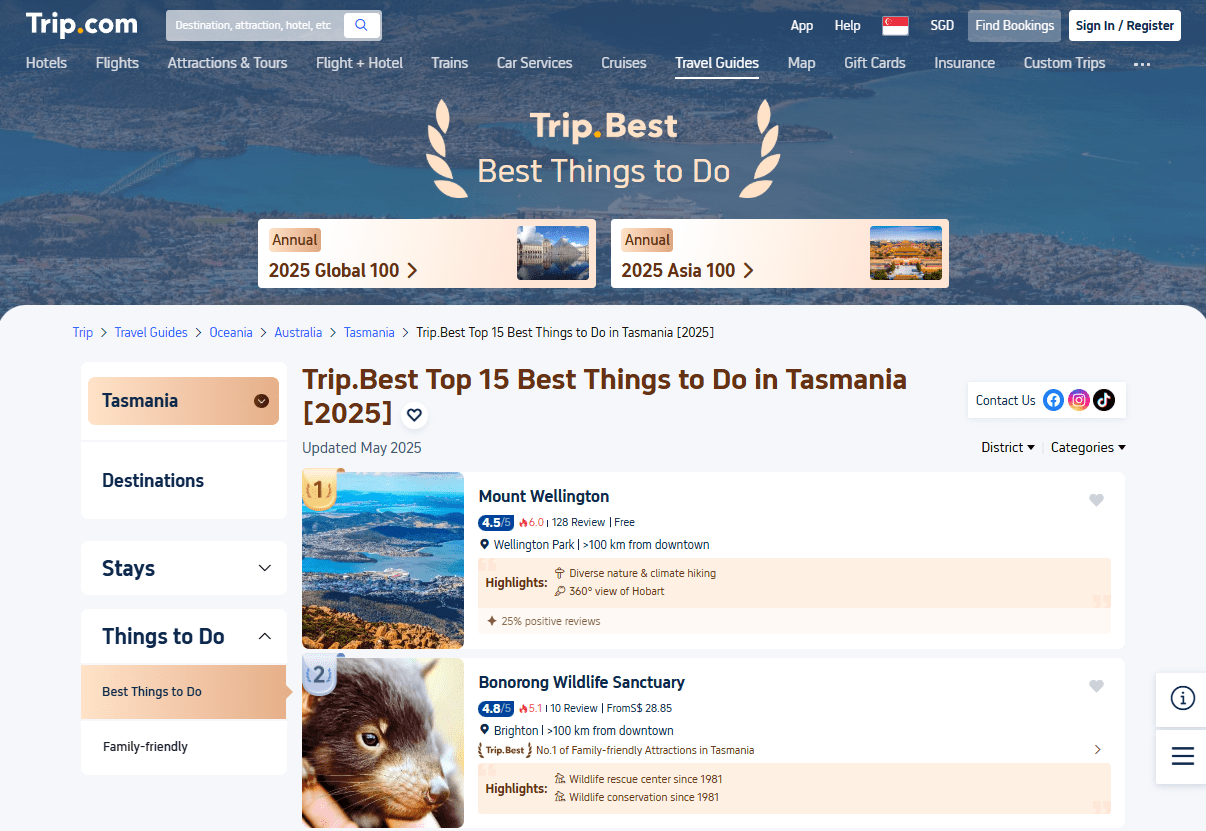Image resolution: width=1206 pixels, height=831 pixels.
Task: Click the Sign In / Register button
Action: coord(1124,26)
